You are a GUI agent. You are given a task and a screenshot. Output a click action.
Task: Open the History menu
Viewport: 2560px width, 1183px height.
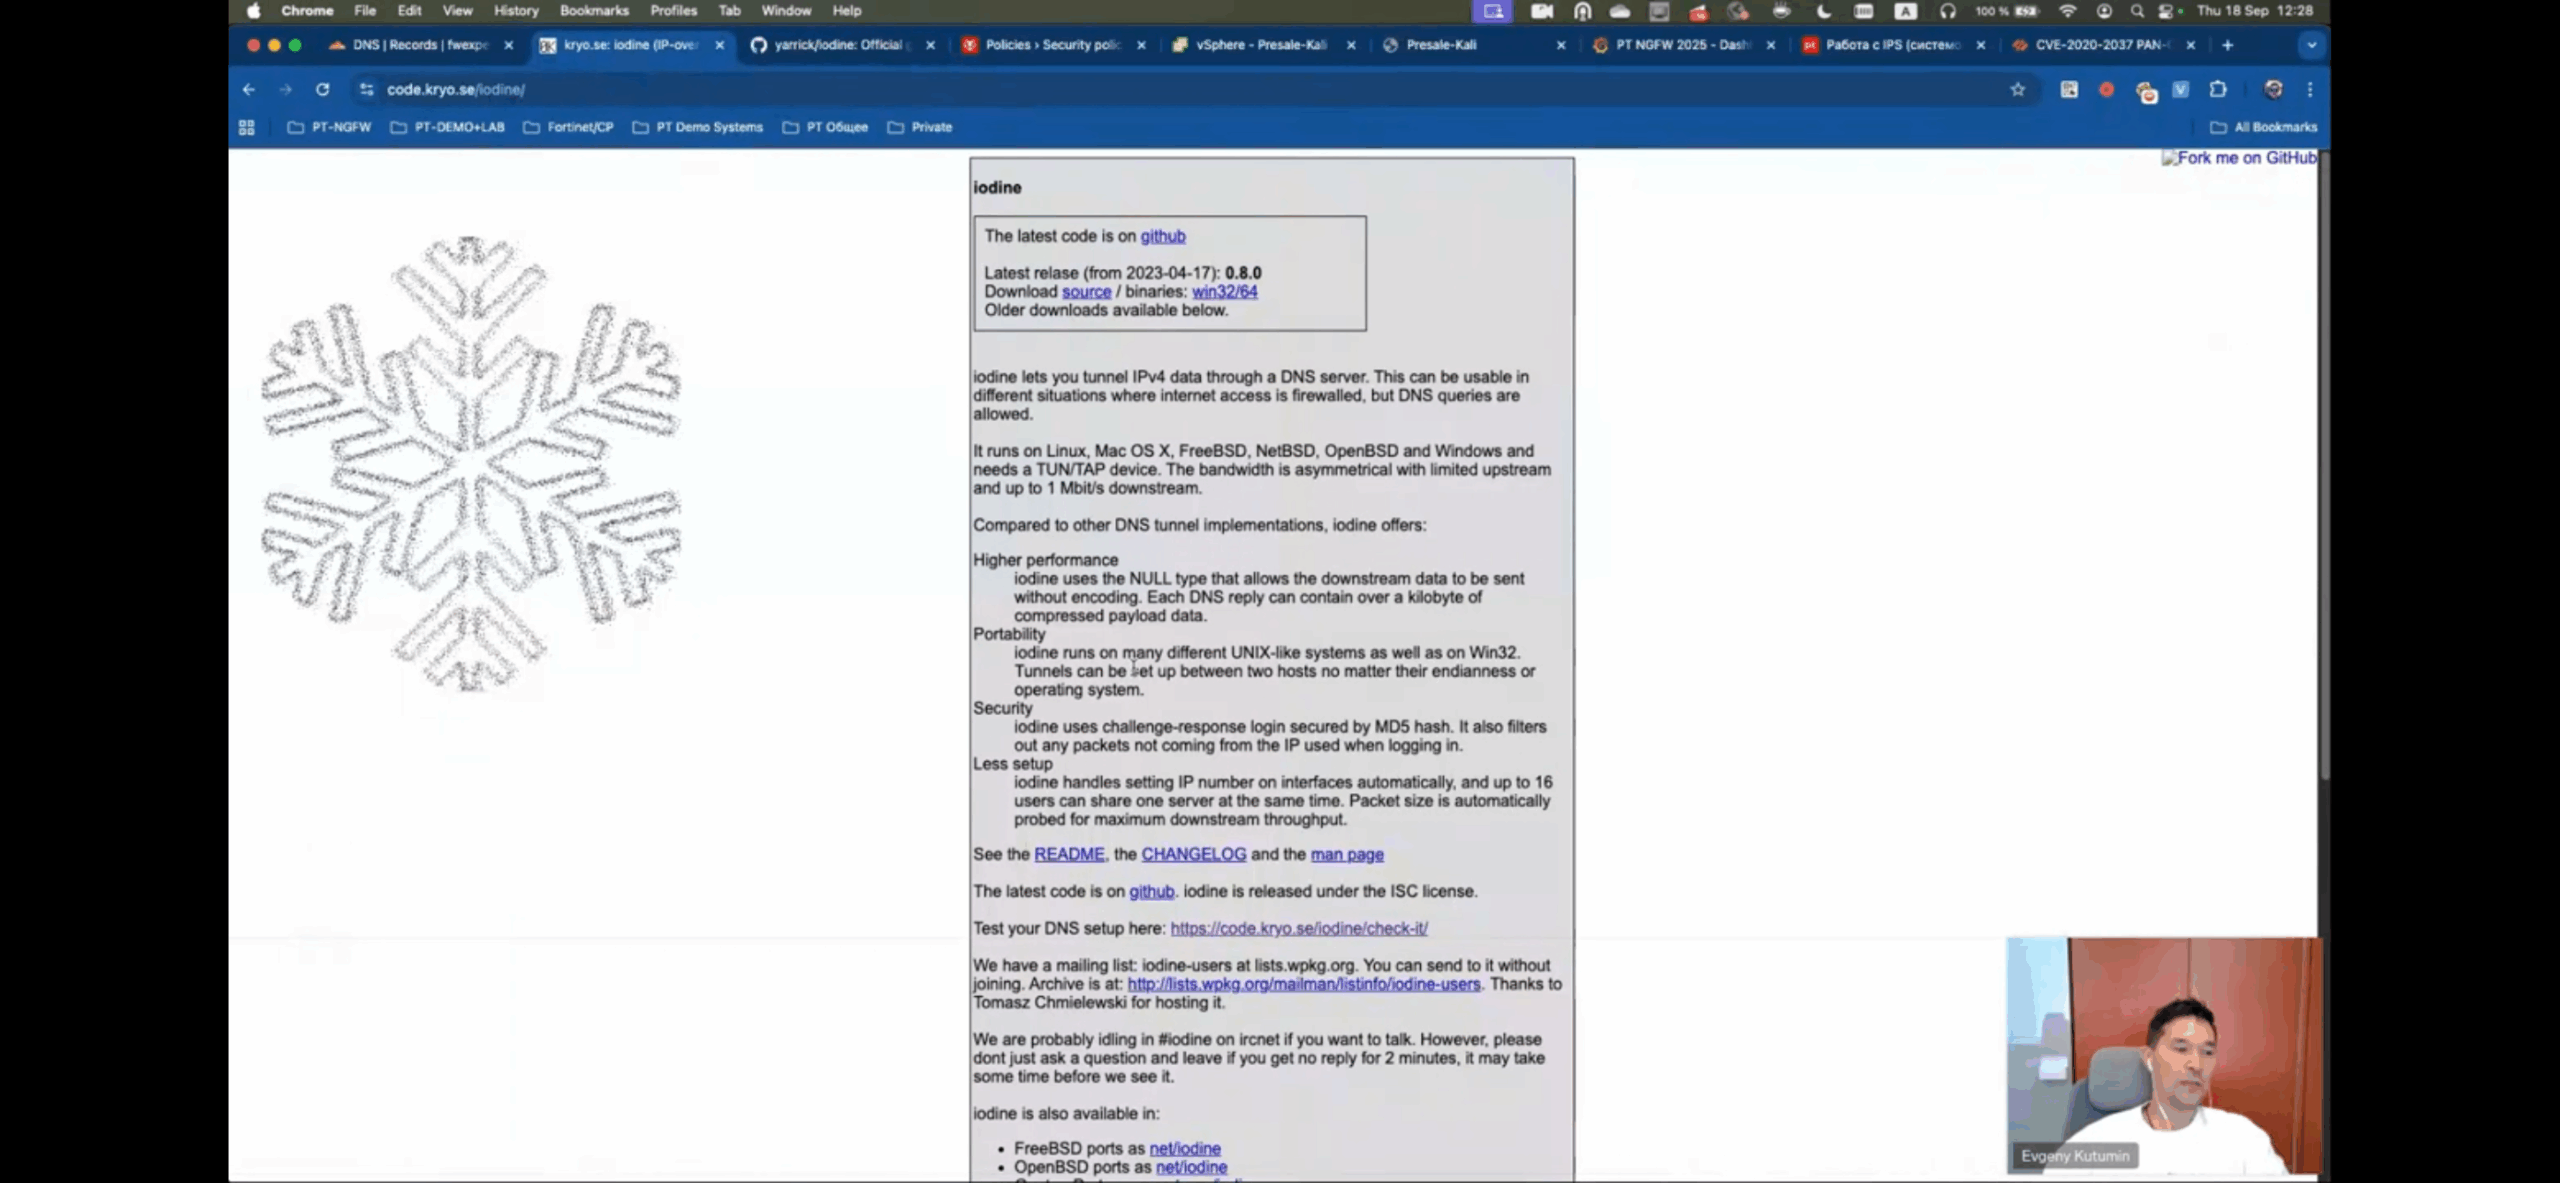click(516, 11)
